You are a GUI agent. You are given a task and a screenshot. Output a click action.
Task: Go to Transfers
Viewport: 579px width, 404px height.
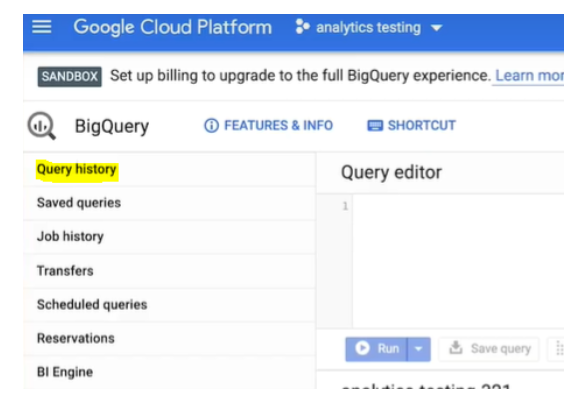[x=169, y=271]
